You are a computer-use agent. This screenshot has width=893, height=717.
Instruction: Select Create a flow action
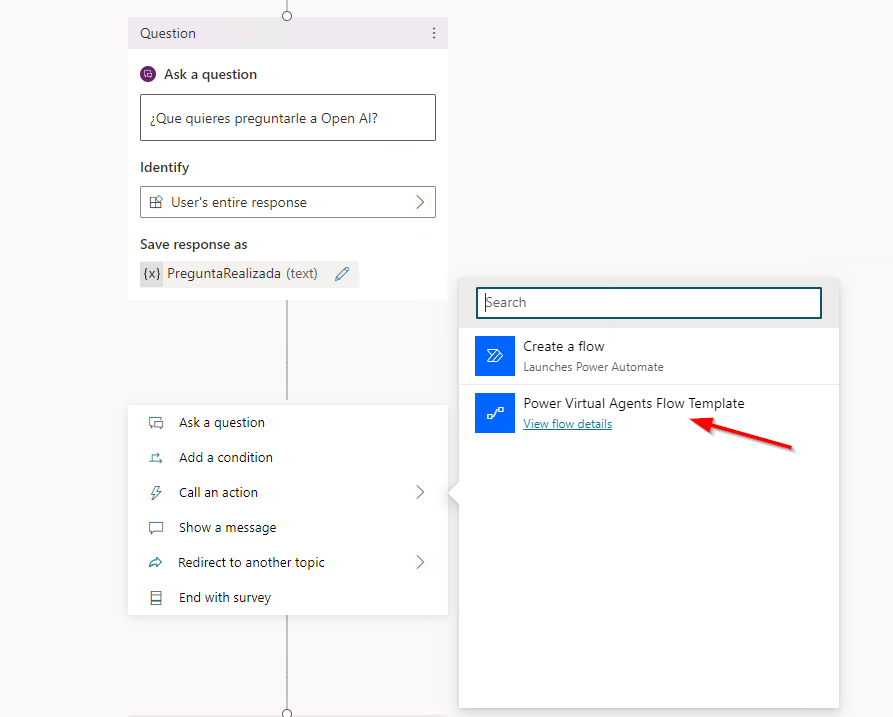(x=564, y=347)
